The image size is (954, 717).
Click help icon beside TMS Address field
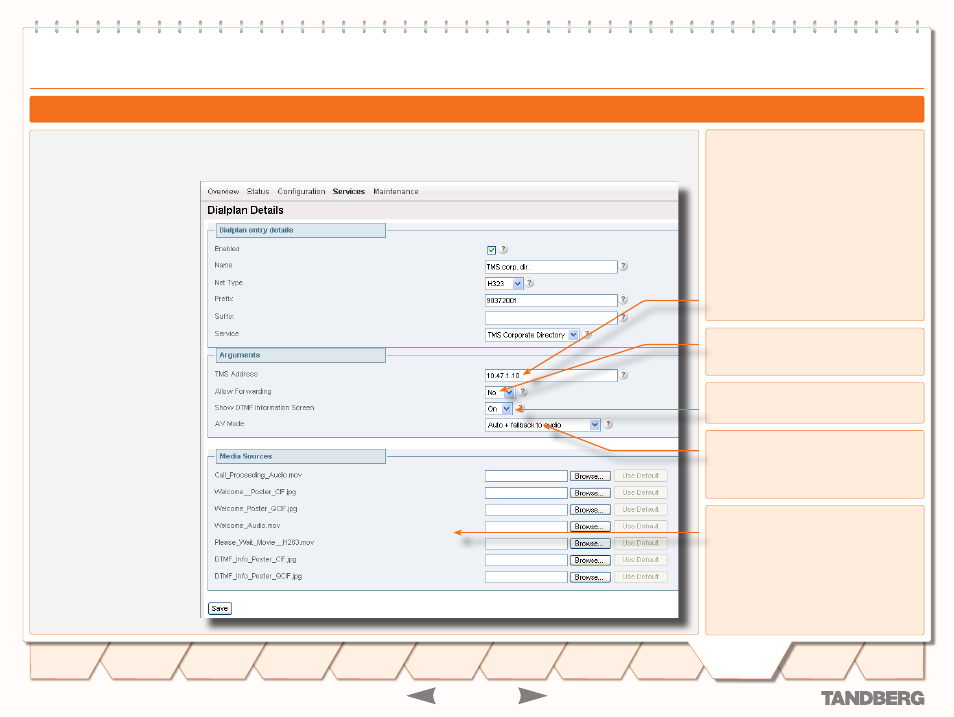[x=624, y=374]
